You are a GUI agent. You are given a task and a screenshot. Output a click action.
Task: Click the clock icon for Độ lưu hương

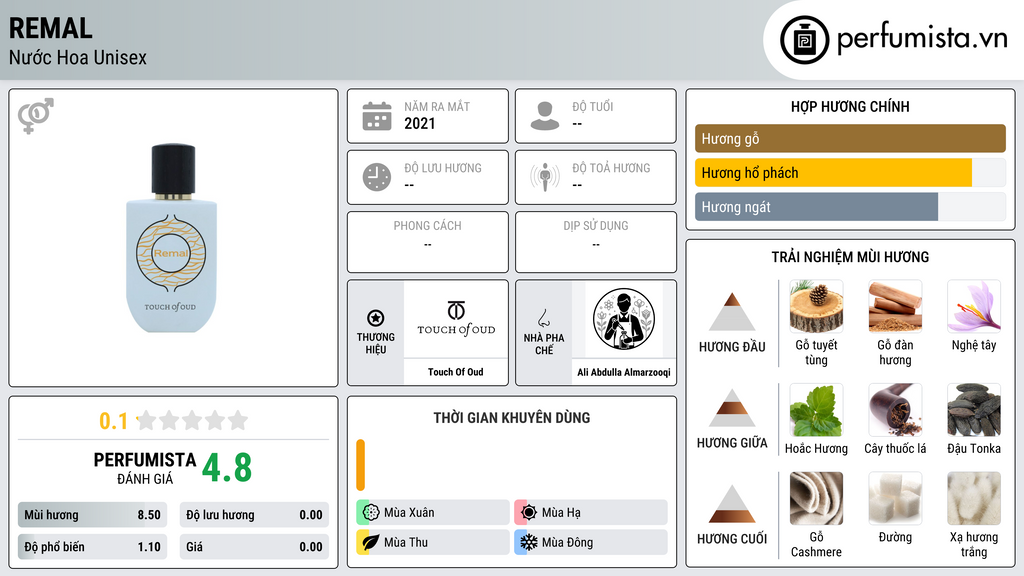[377, 177]
